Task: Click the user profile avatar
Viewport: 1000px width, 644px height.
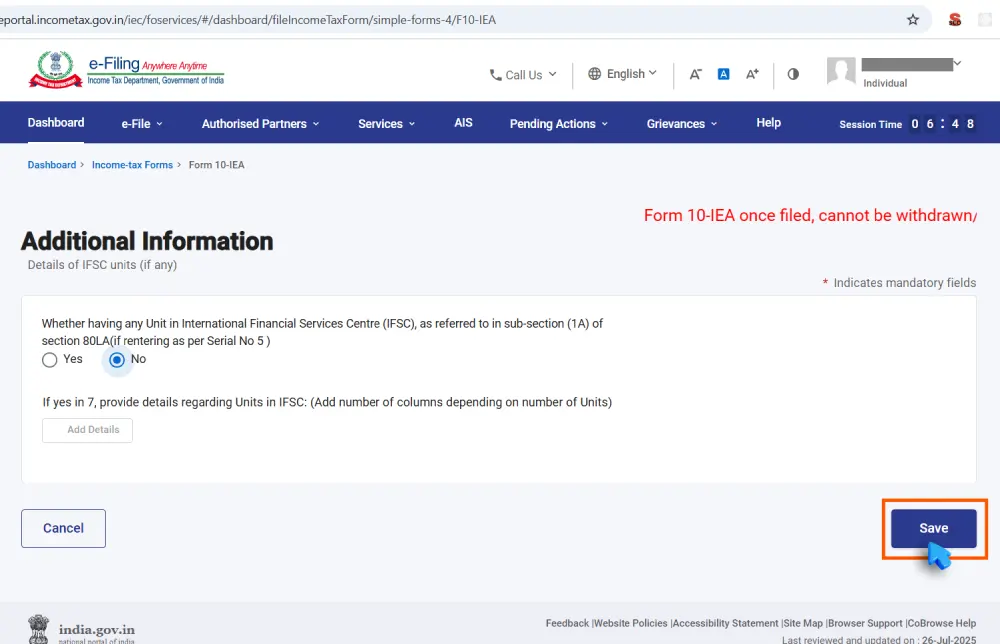Action: pos(841,71)
